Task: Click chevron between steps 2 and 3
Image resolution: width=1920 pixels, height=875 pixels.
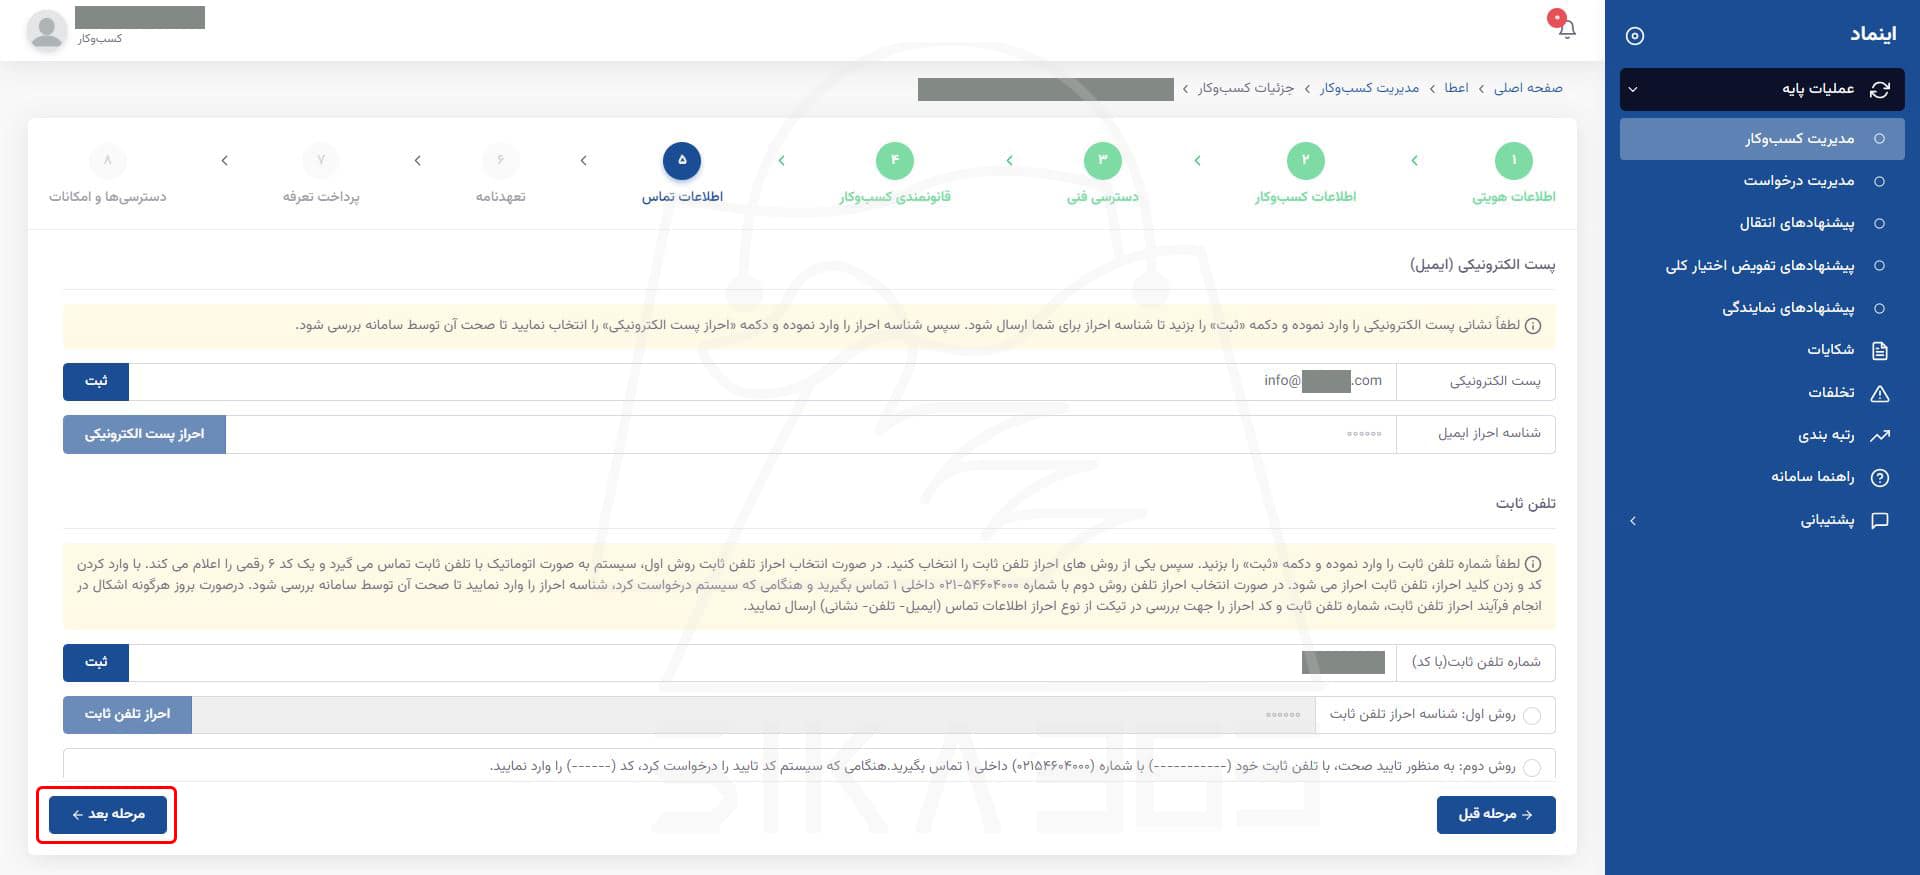Action: point(1197,160)
